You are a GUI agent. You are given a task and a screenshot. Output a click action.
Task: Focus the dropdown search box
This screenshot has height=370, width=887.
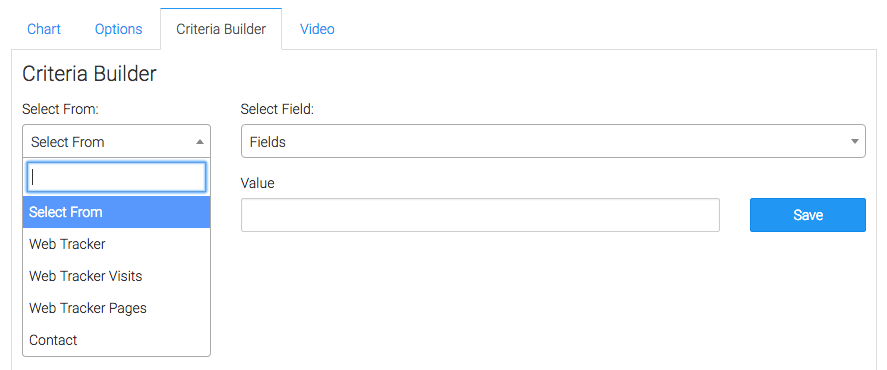pyautogui.click(x=117, y=178)
